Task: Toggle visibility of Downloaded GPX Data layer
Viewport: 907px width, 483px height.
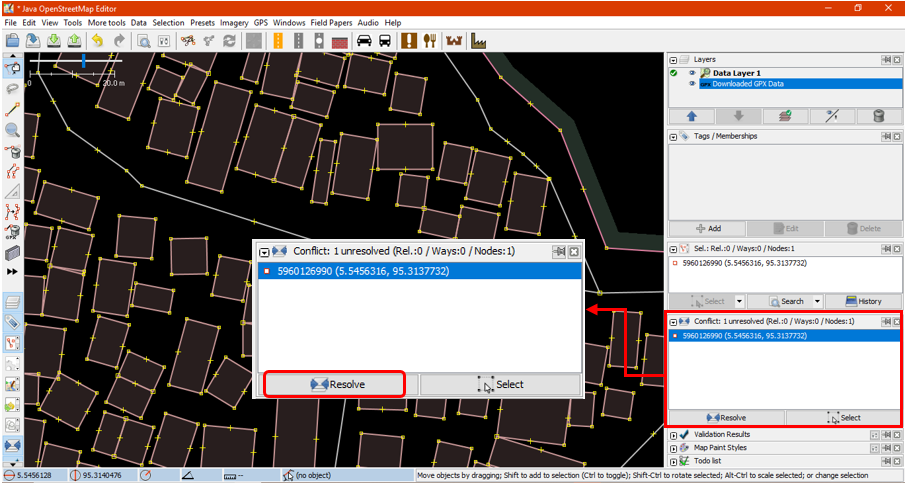Action: 692,84
